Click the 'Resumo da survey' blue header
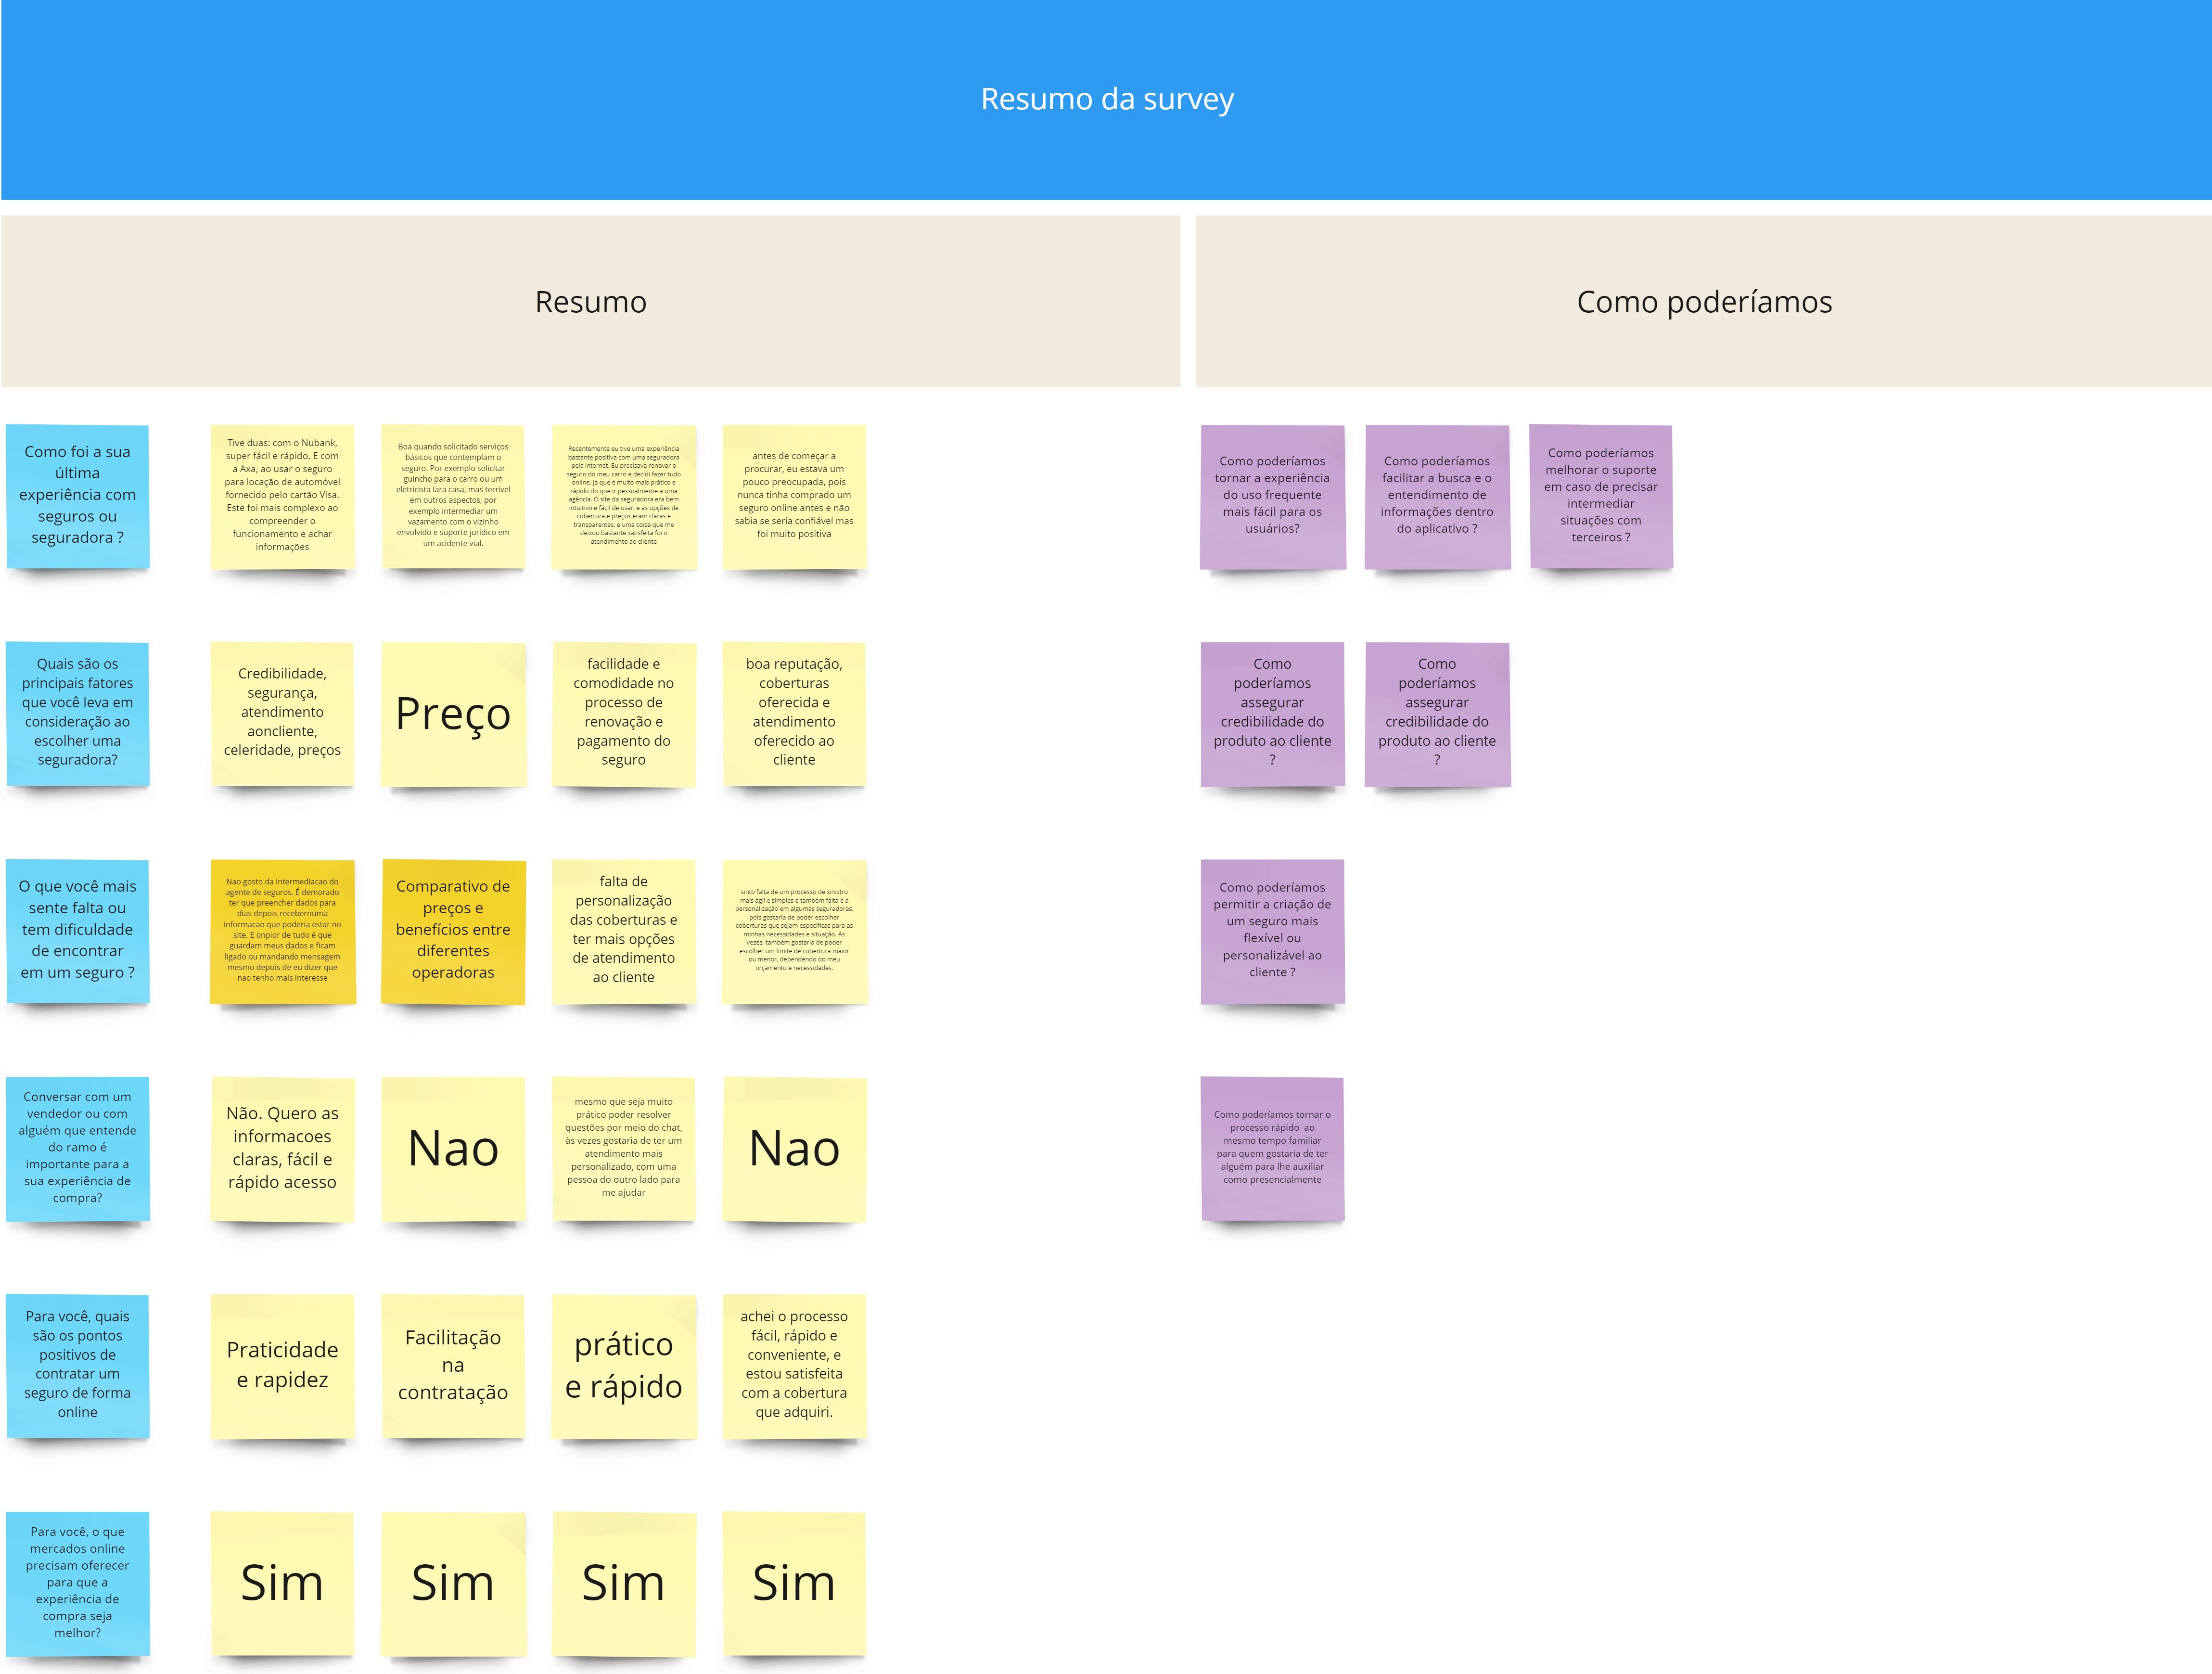 click(x=1106, y=99)
